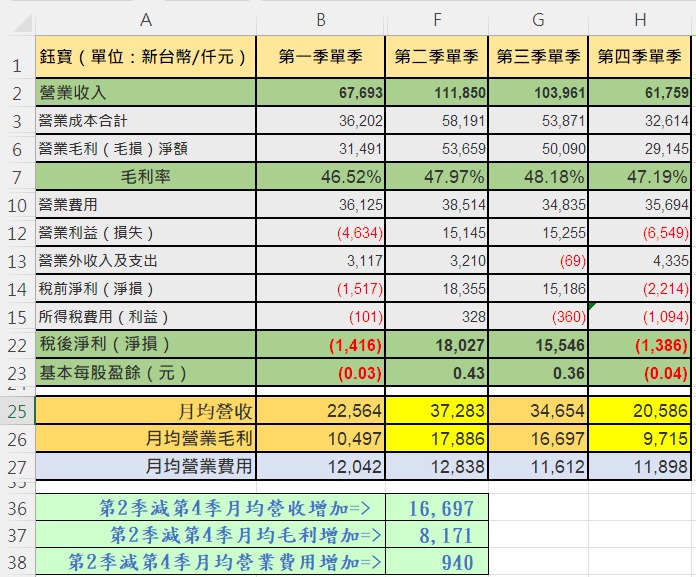Screen dimensions: 696x577
Task: Select gross margin 47.97%
Action: click(x=437, y=177)
